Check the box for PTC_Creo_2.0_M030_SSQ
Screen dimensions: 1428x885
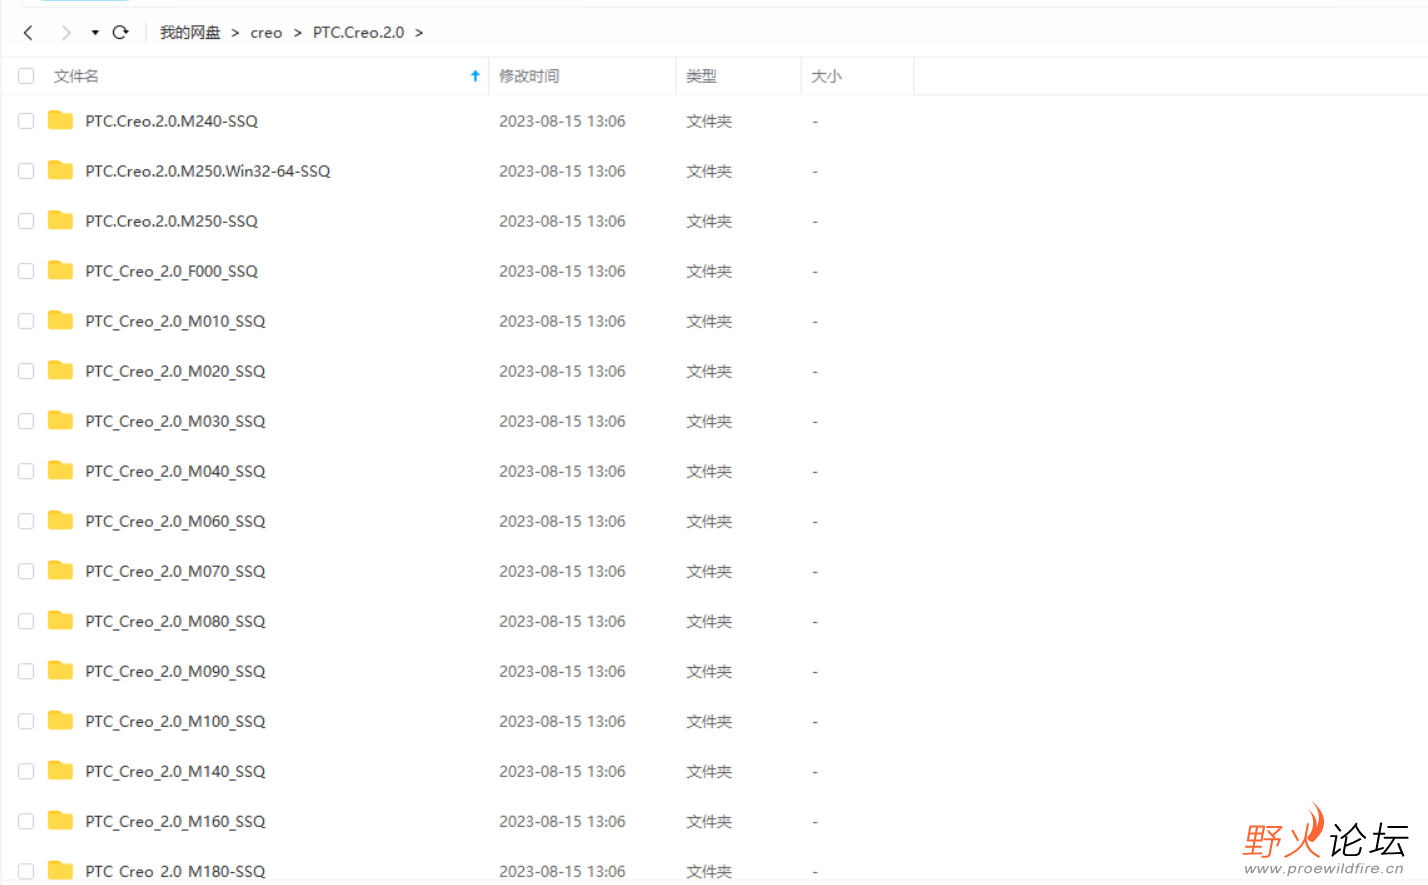coord(26,421)
